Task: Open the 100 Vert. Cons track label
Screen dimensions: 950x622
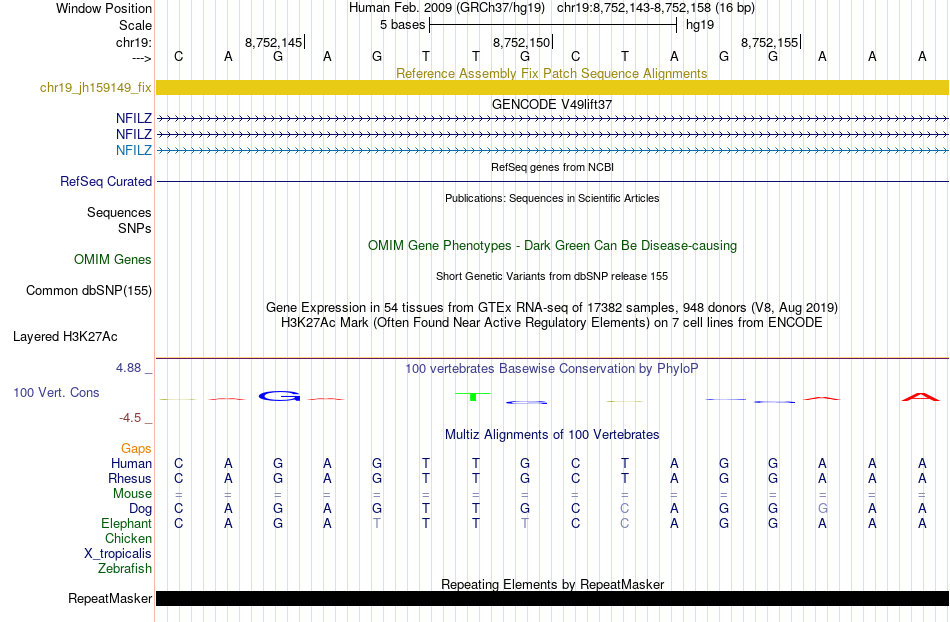Action: 56,392
